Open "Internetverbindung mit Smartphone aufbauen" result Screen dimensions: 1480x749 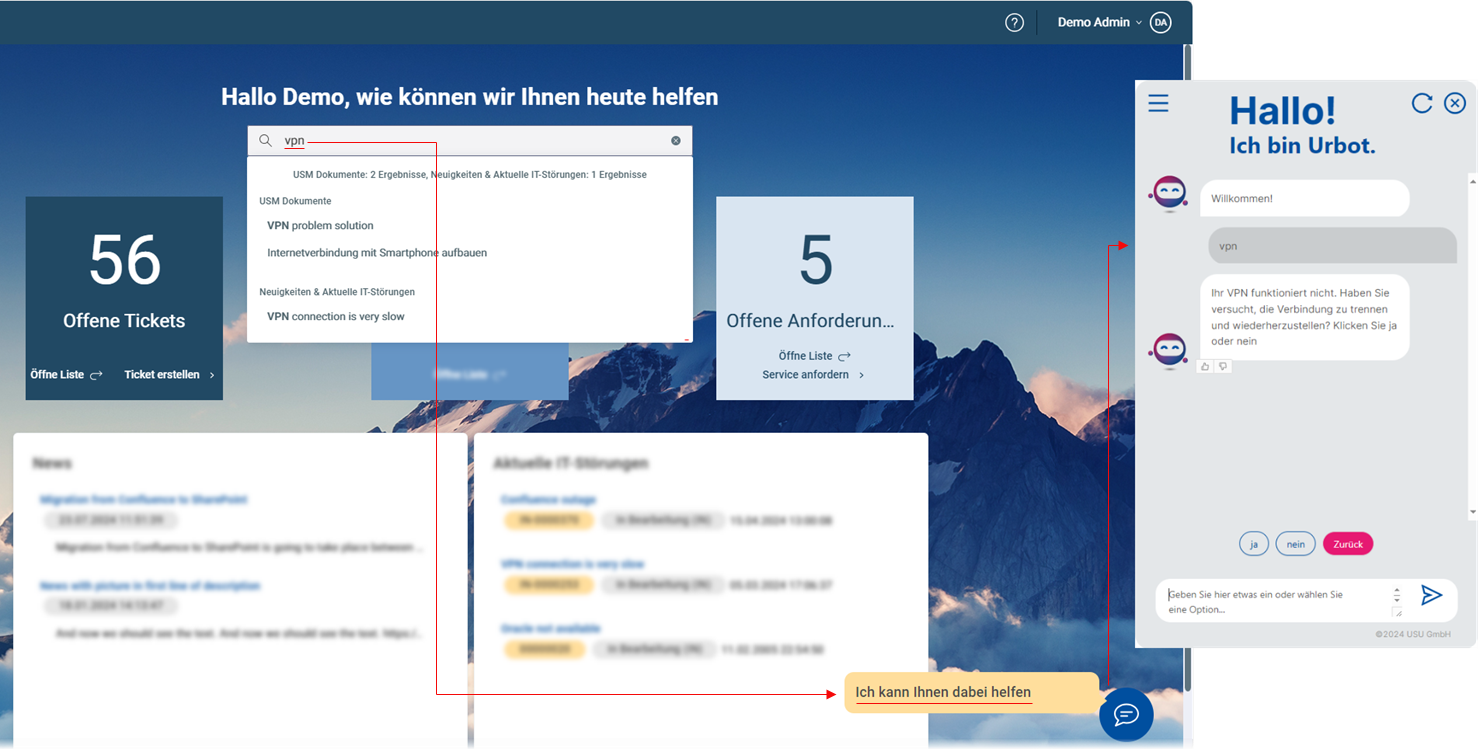point(377,253)
